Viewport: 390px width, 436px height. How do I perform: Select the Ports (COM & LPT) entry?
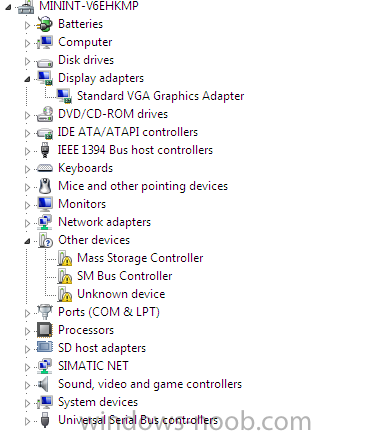pos(109,312)
